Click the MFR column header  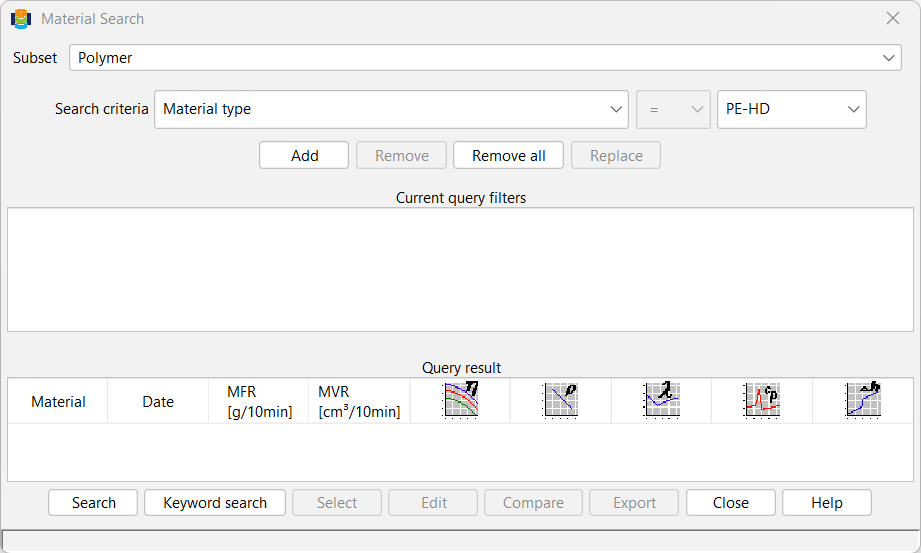point(259,401)
